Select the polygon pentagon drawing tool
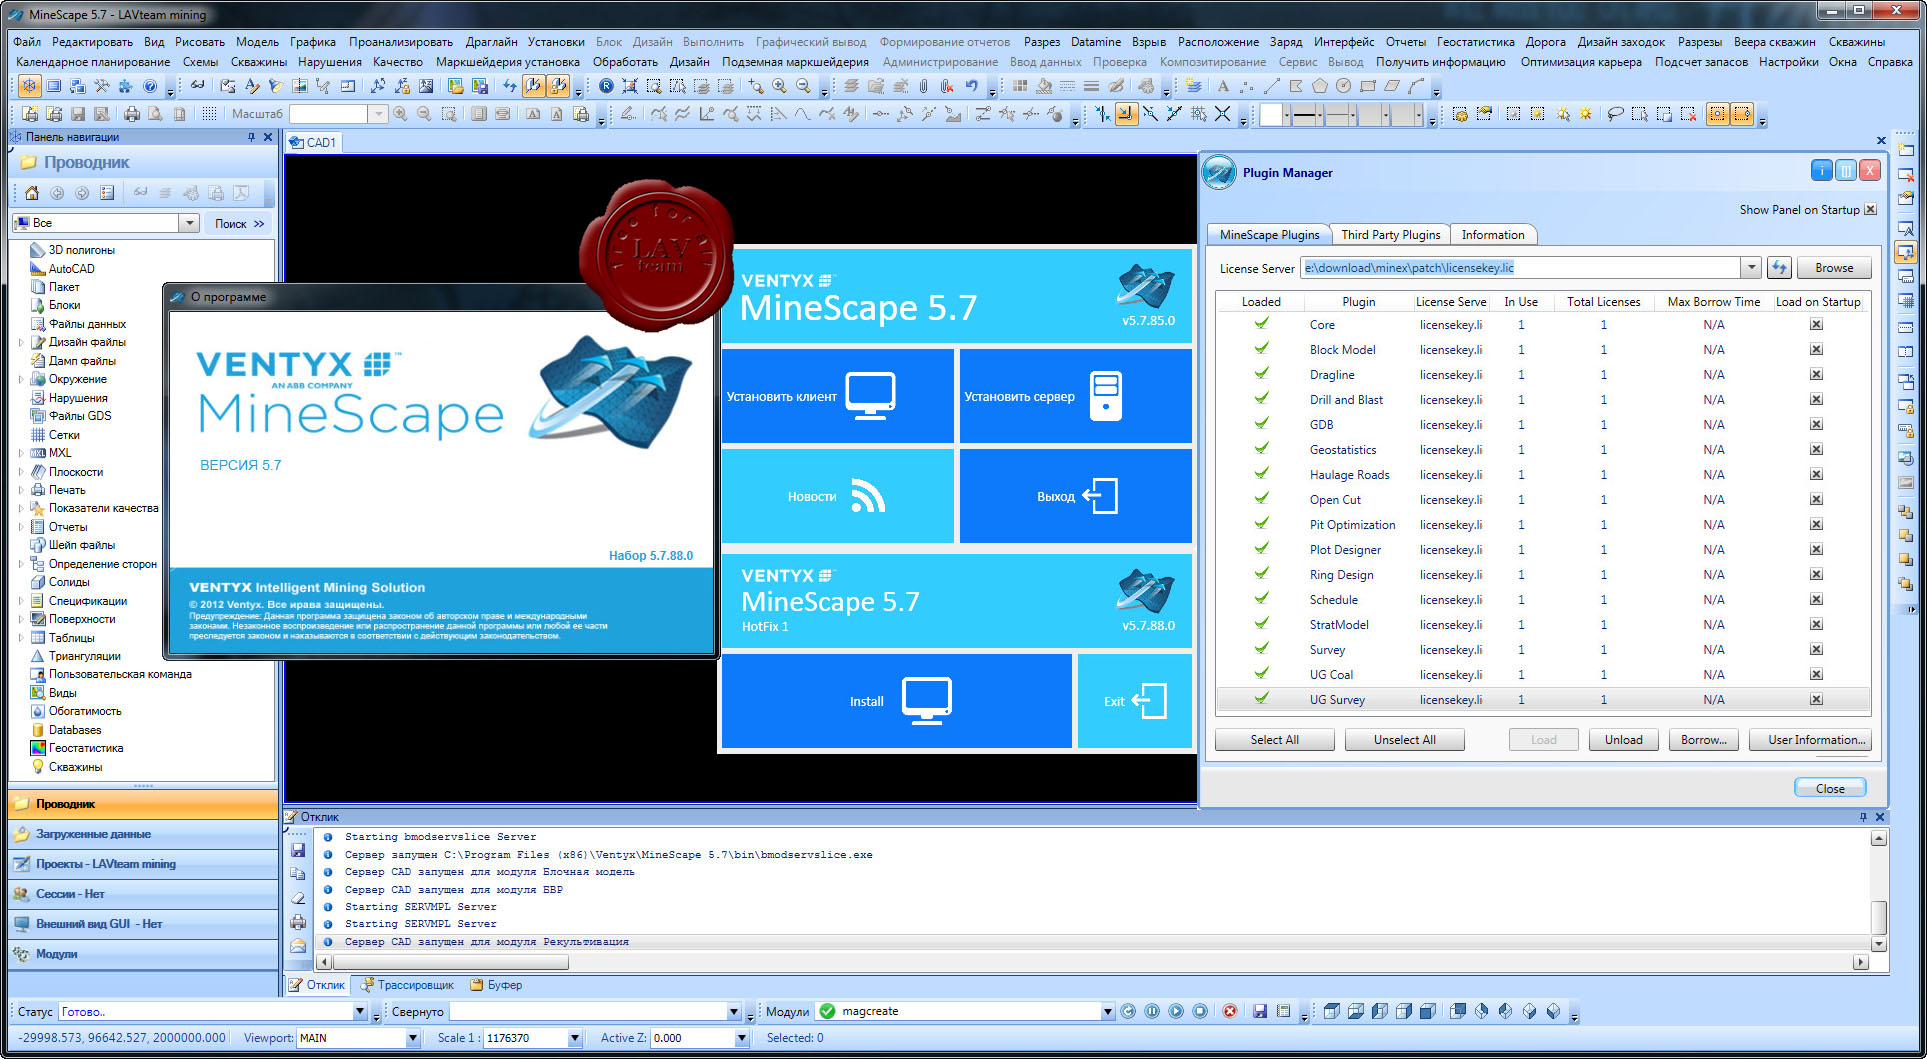The width and height of the screenshot is (1927, 1059). pos(1319,87)
